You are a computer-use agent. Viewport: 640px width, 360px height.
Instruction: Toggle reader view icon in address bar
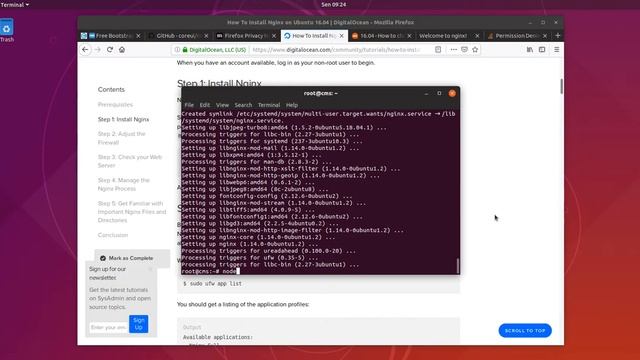click(438, 49)
